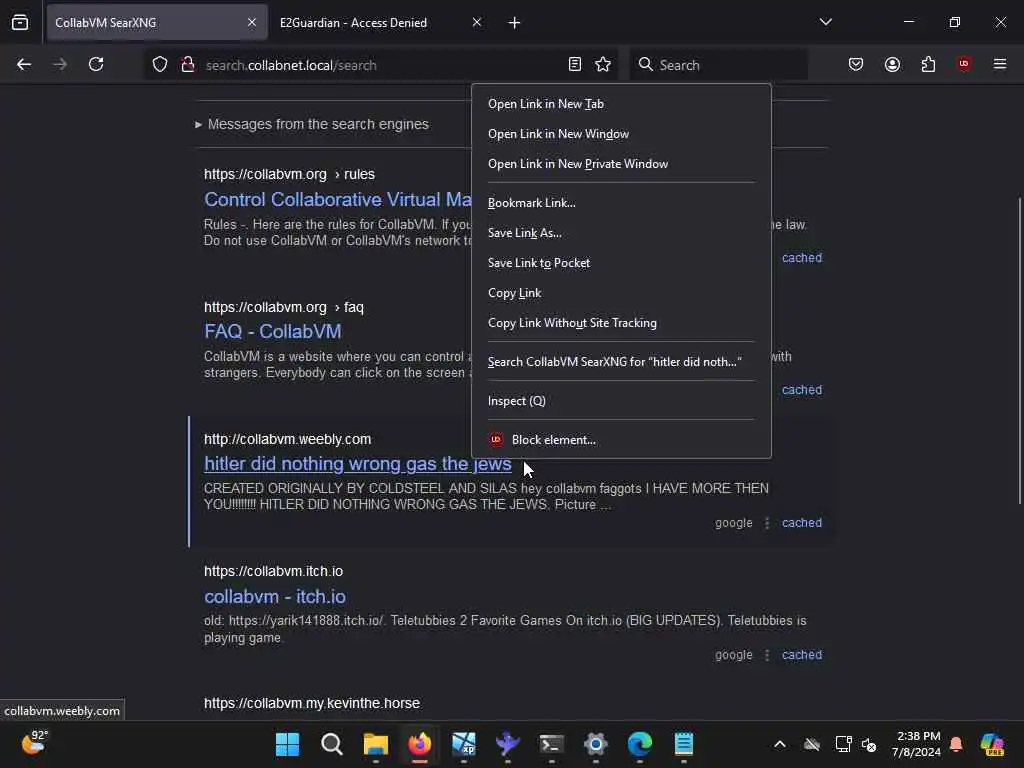This screenshot has height=768, width=1024.
Task: Reload the current page
Action: click(96, 64)
